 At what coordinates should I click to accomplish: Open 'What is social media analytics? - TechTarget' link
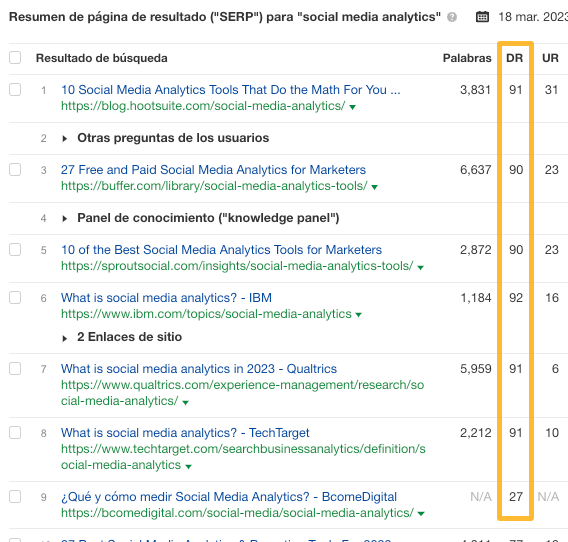click(x=185, y=433)
